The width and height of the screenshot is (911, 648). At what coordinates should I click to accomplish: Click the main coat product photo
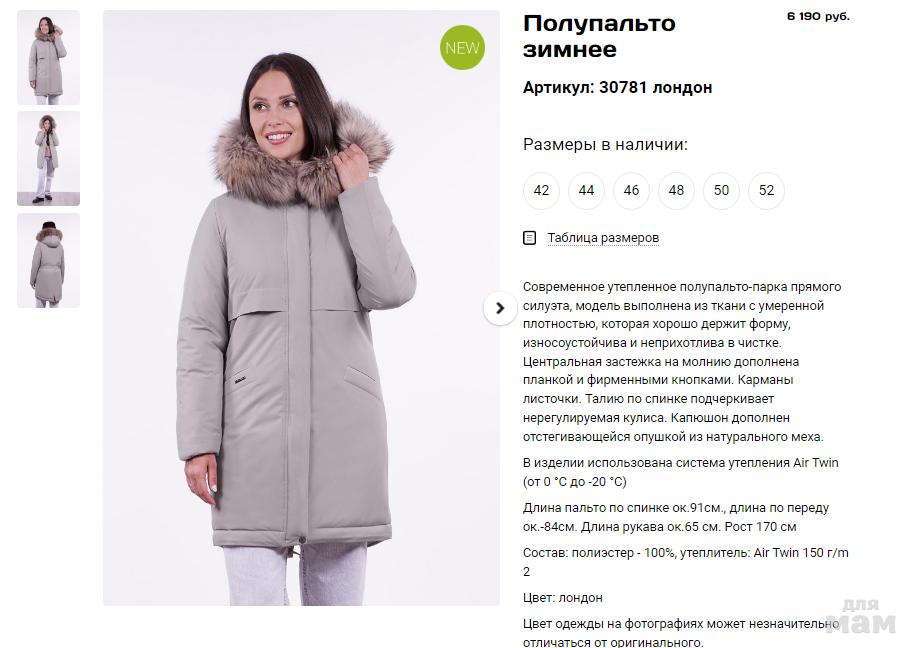301,308
